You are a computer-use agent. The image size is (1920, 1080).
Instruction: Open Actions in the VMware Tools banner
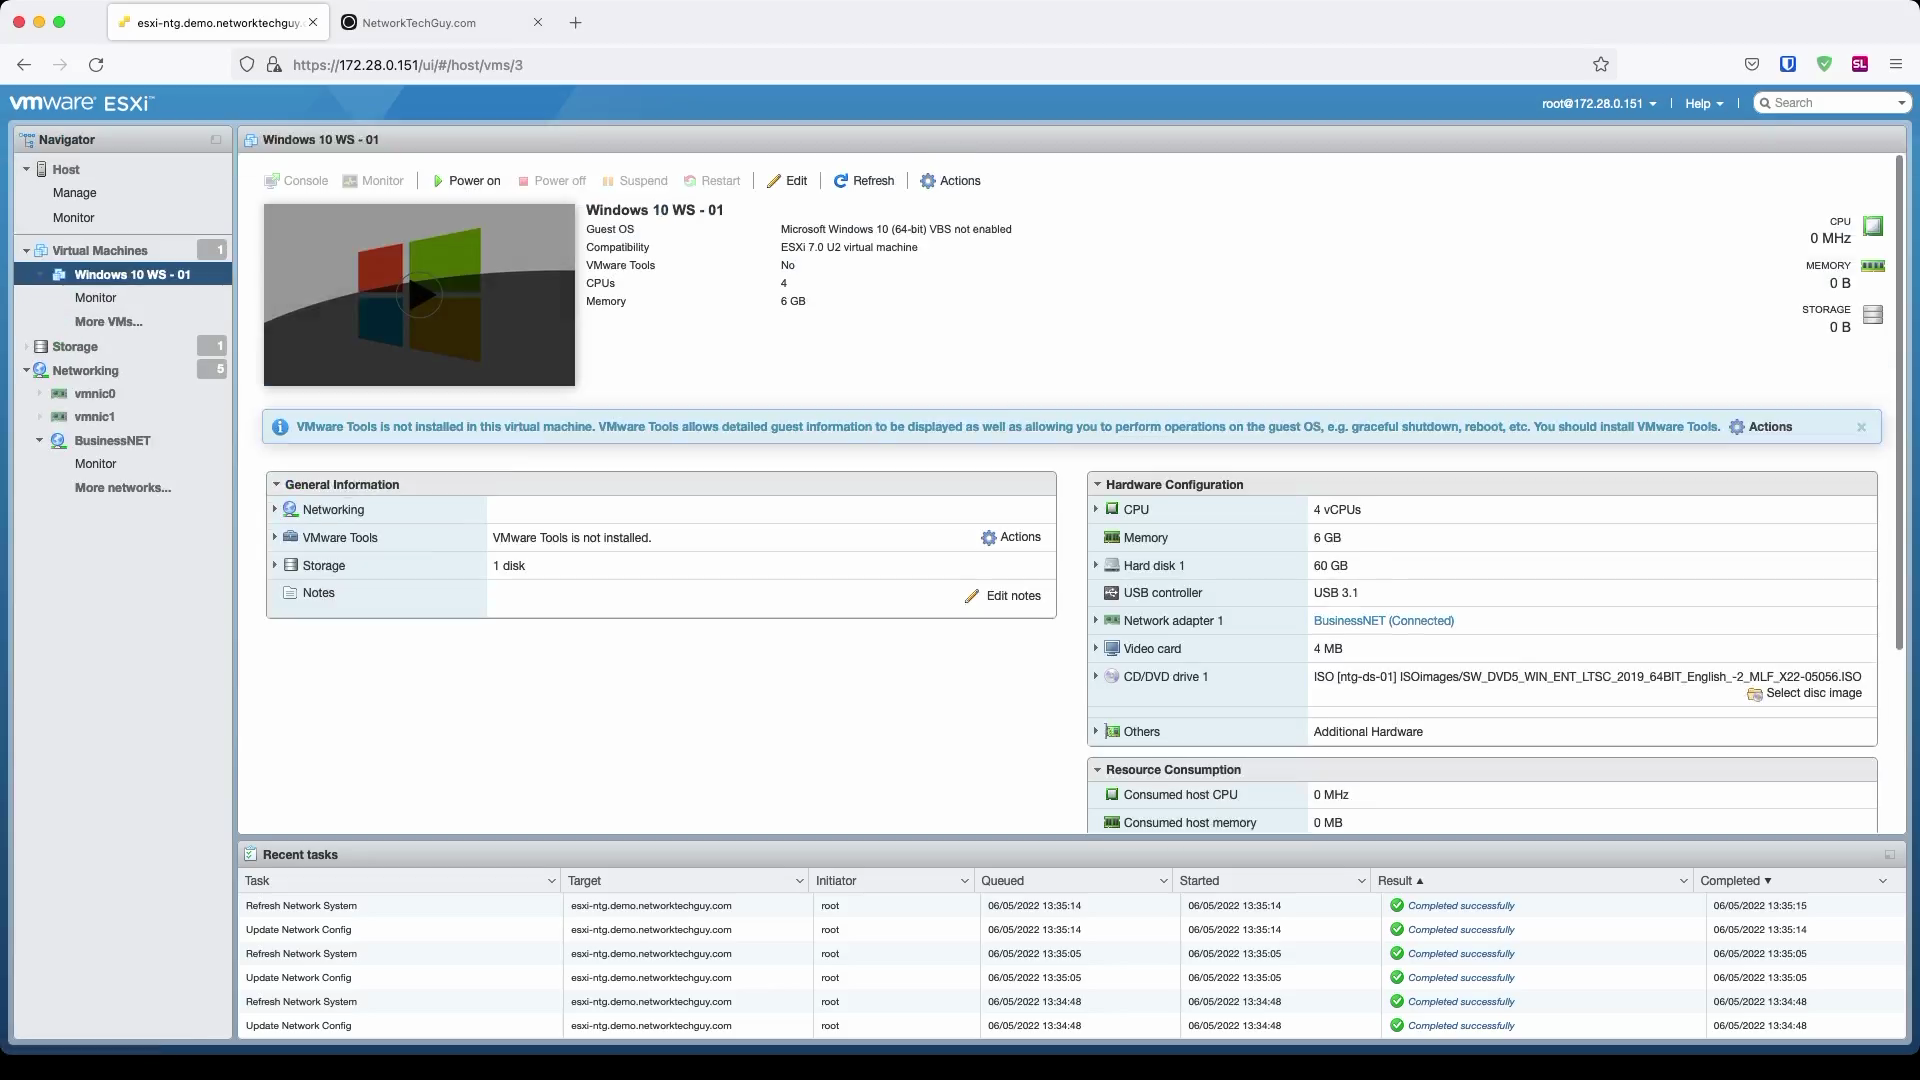click(x=1761, y=427)
